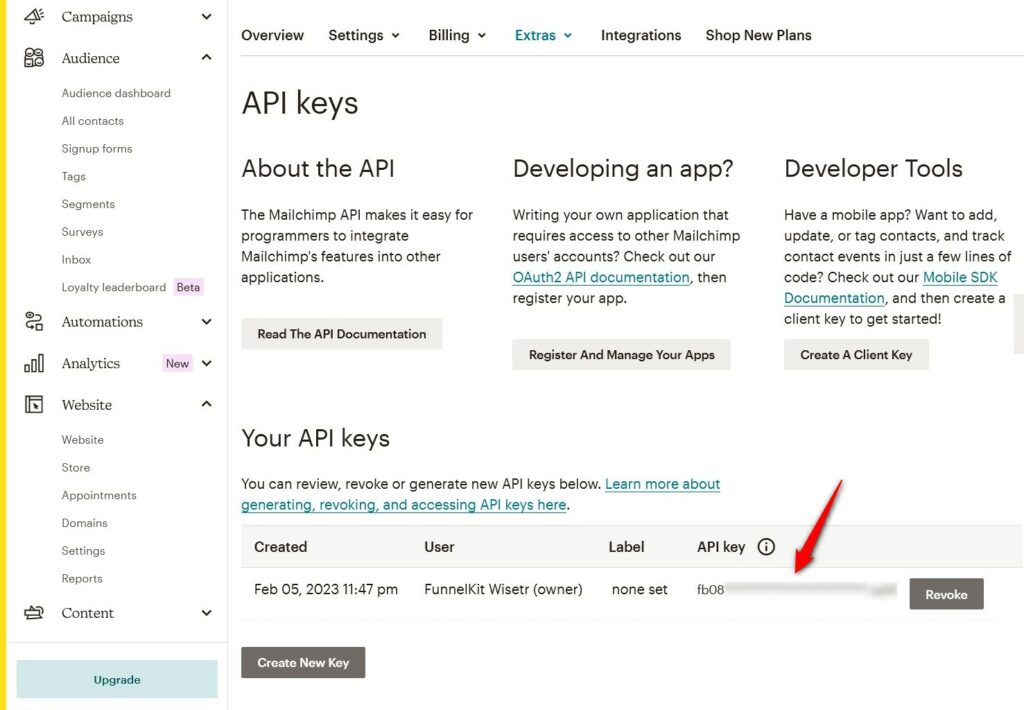Image resolution: width=1024 pixels, height=710 pixels.
Task: Expand the Content section chevron
Action: (206, 613)
